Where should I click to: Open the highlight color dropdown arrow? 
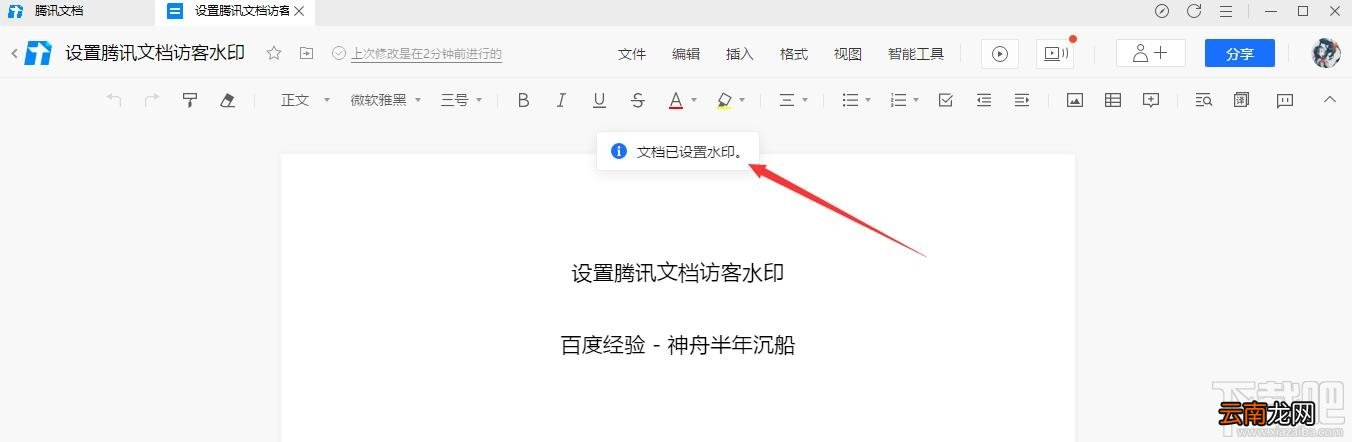[742, 101]
